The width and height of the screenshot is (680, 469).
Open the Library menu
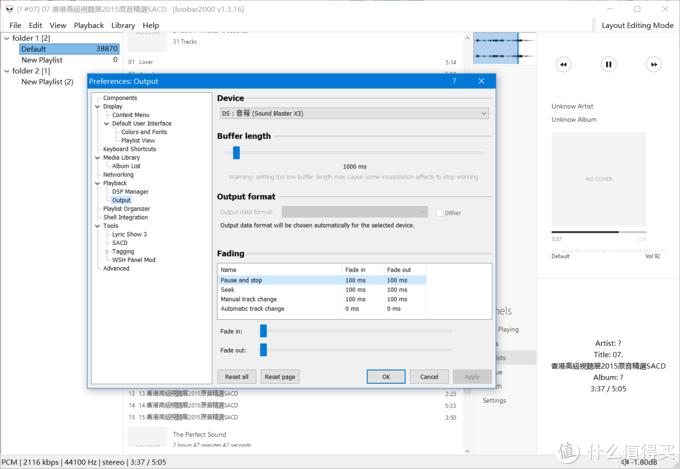pyautogui.click(x=123, y=25)
